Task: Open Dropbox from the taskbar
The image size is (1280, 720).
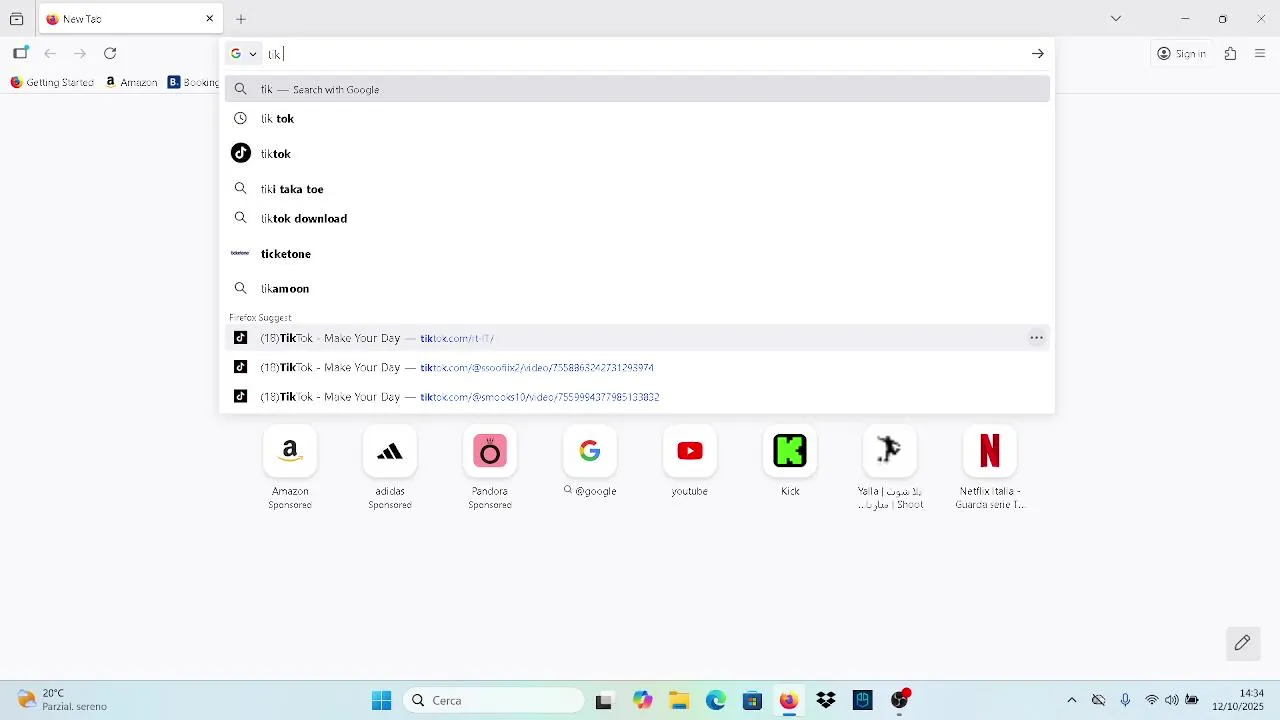Action: 826,701
